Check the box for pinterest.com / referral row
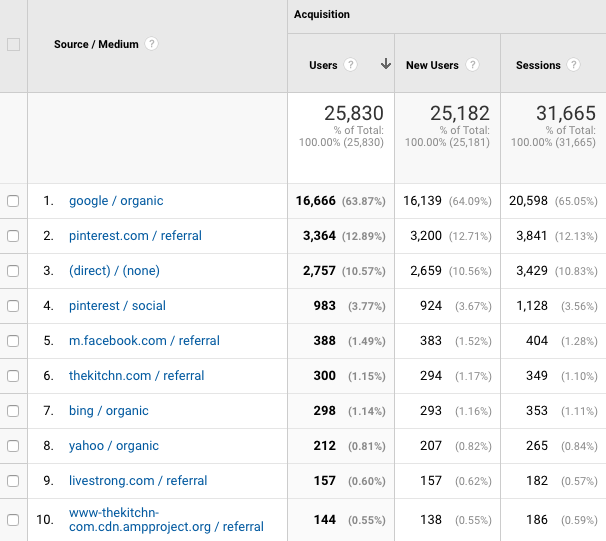The image size is (606, 541). [x=13, y=236]
